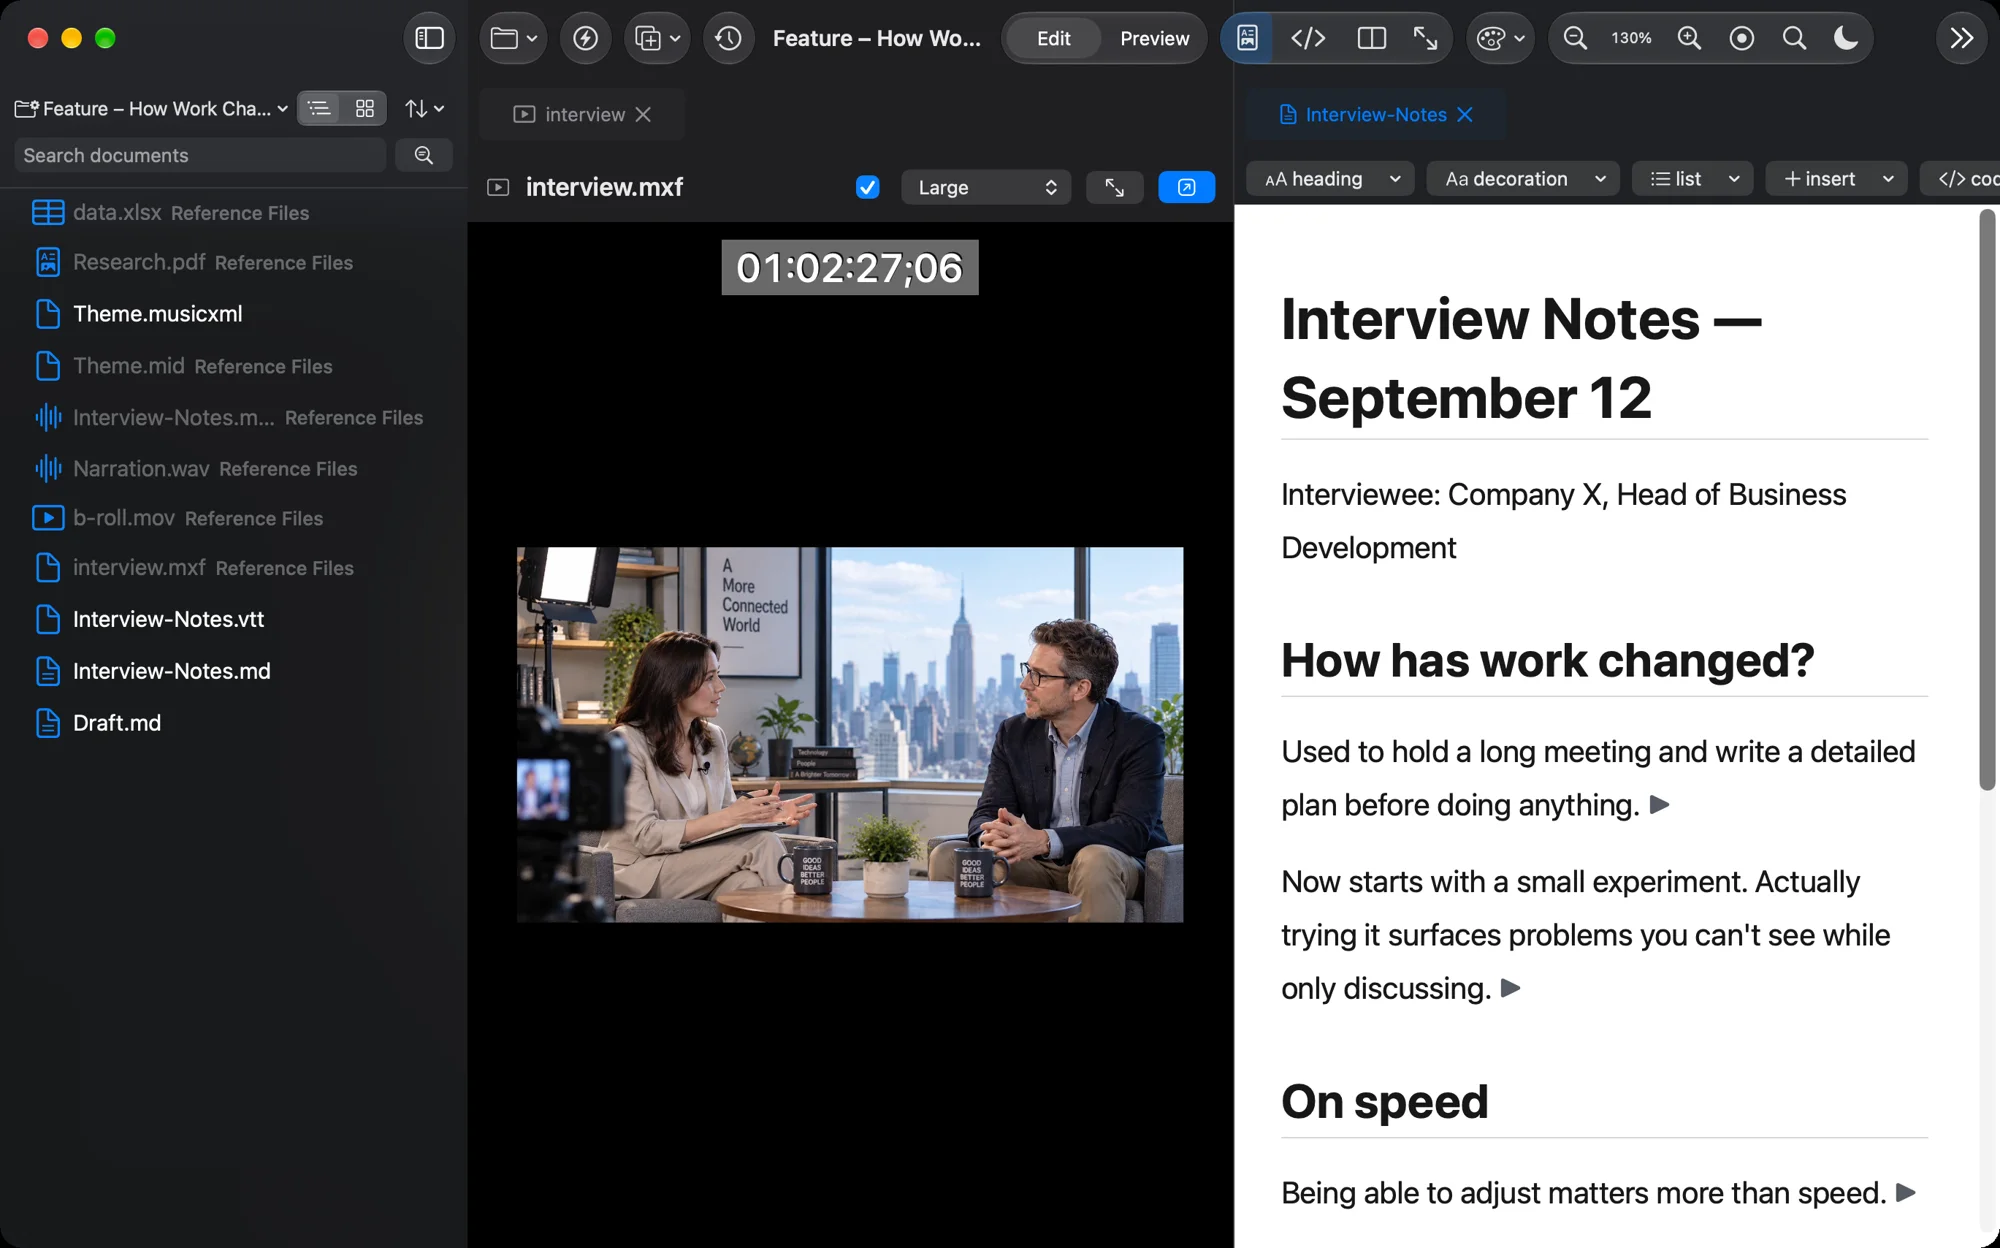Screen dimensions: 2000x1248
Task: Open the decoration formatting menu
Action: [x=1524, y=178]
